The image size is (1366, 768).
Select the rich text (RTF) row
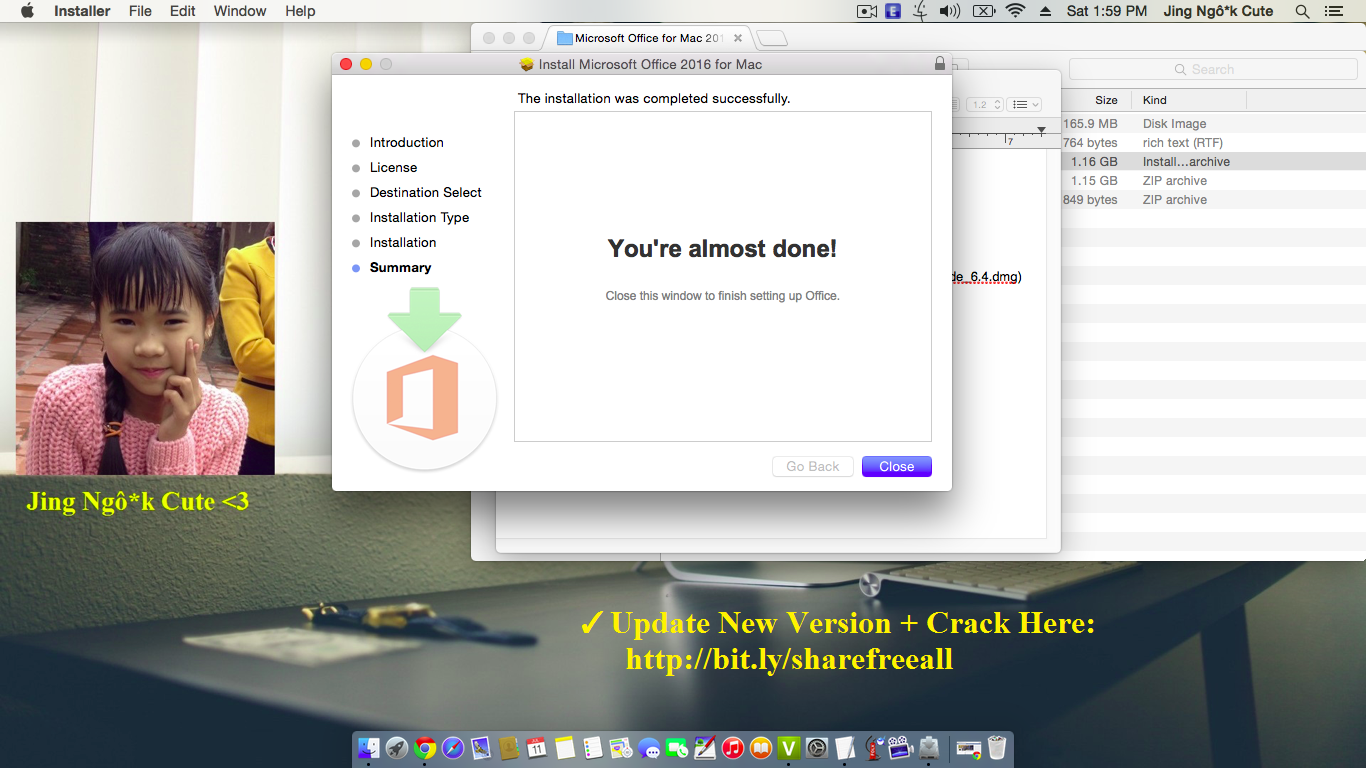pos(1212,143)
